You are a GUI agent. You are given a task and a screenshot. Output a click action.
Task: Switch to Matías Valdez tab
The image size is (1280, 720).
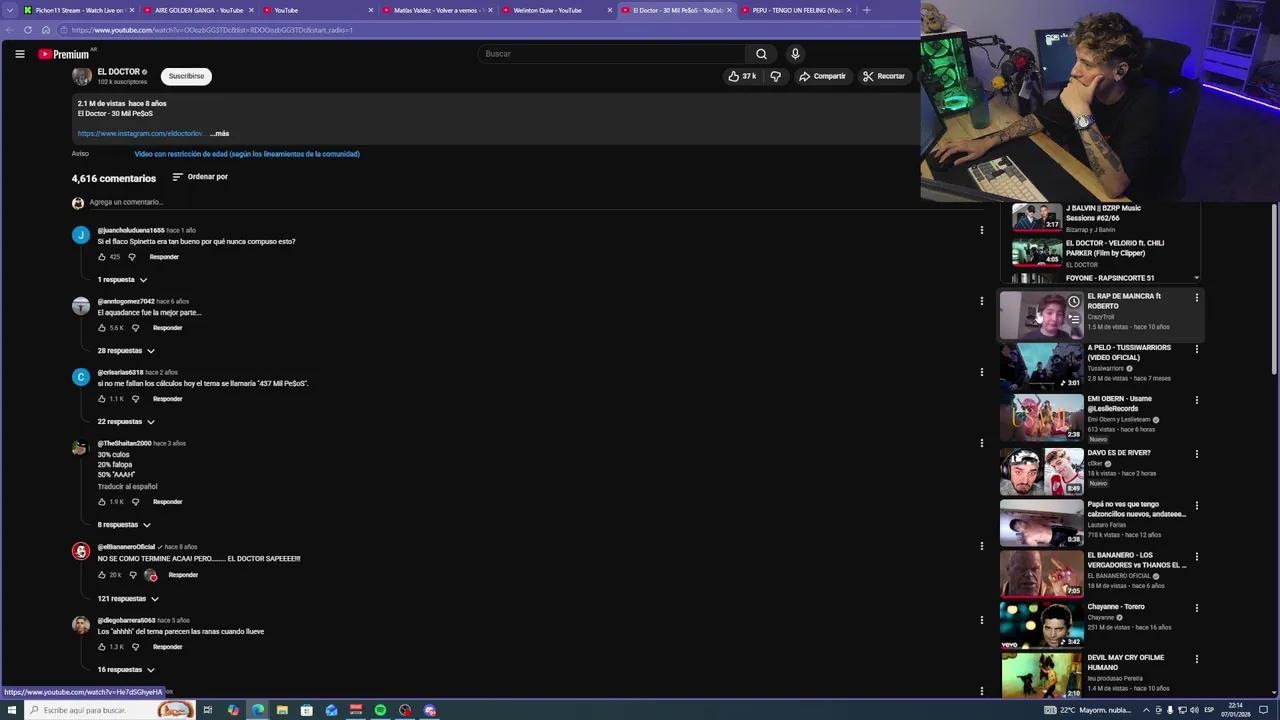point(437,10)
